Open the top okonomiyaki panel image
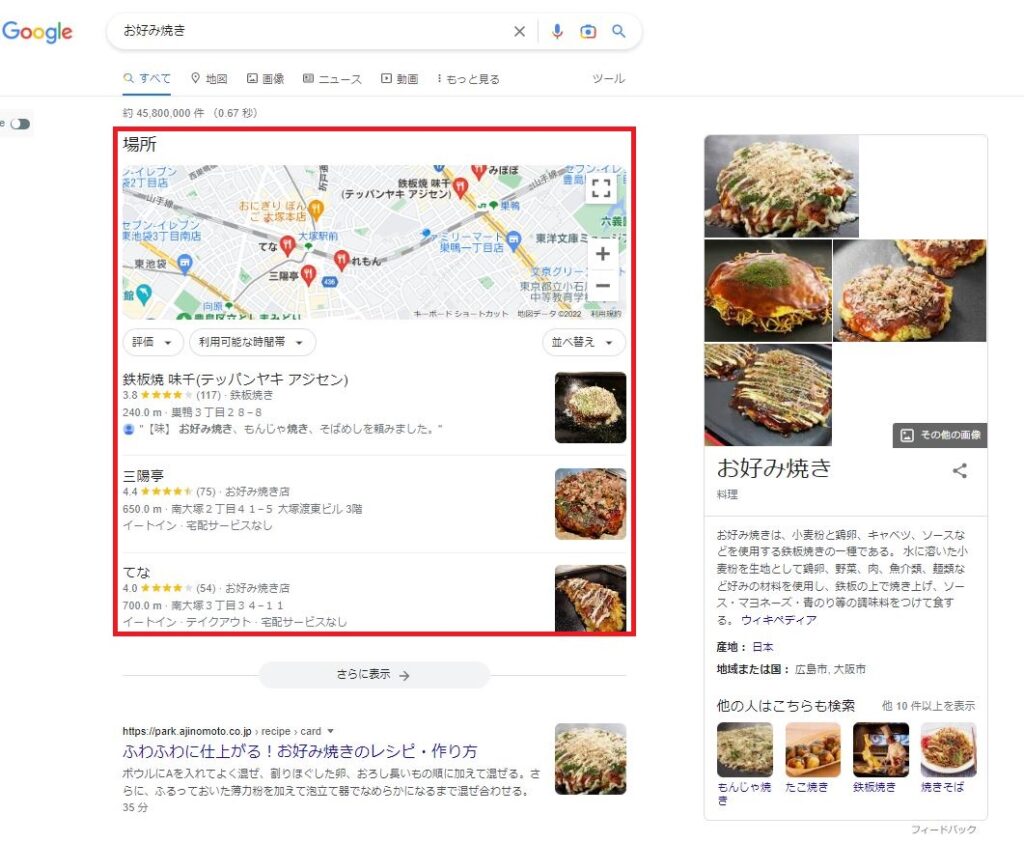Viewport: 1024px width, 843px height. click(781, 186)
